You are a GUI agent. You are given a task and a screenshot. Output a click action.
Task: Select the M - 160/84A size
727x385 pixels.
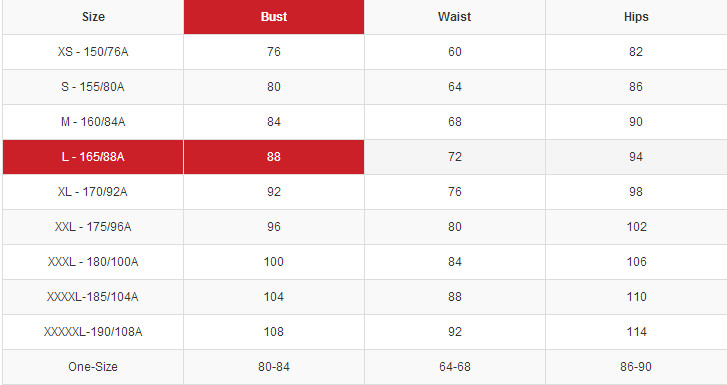93,122
